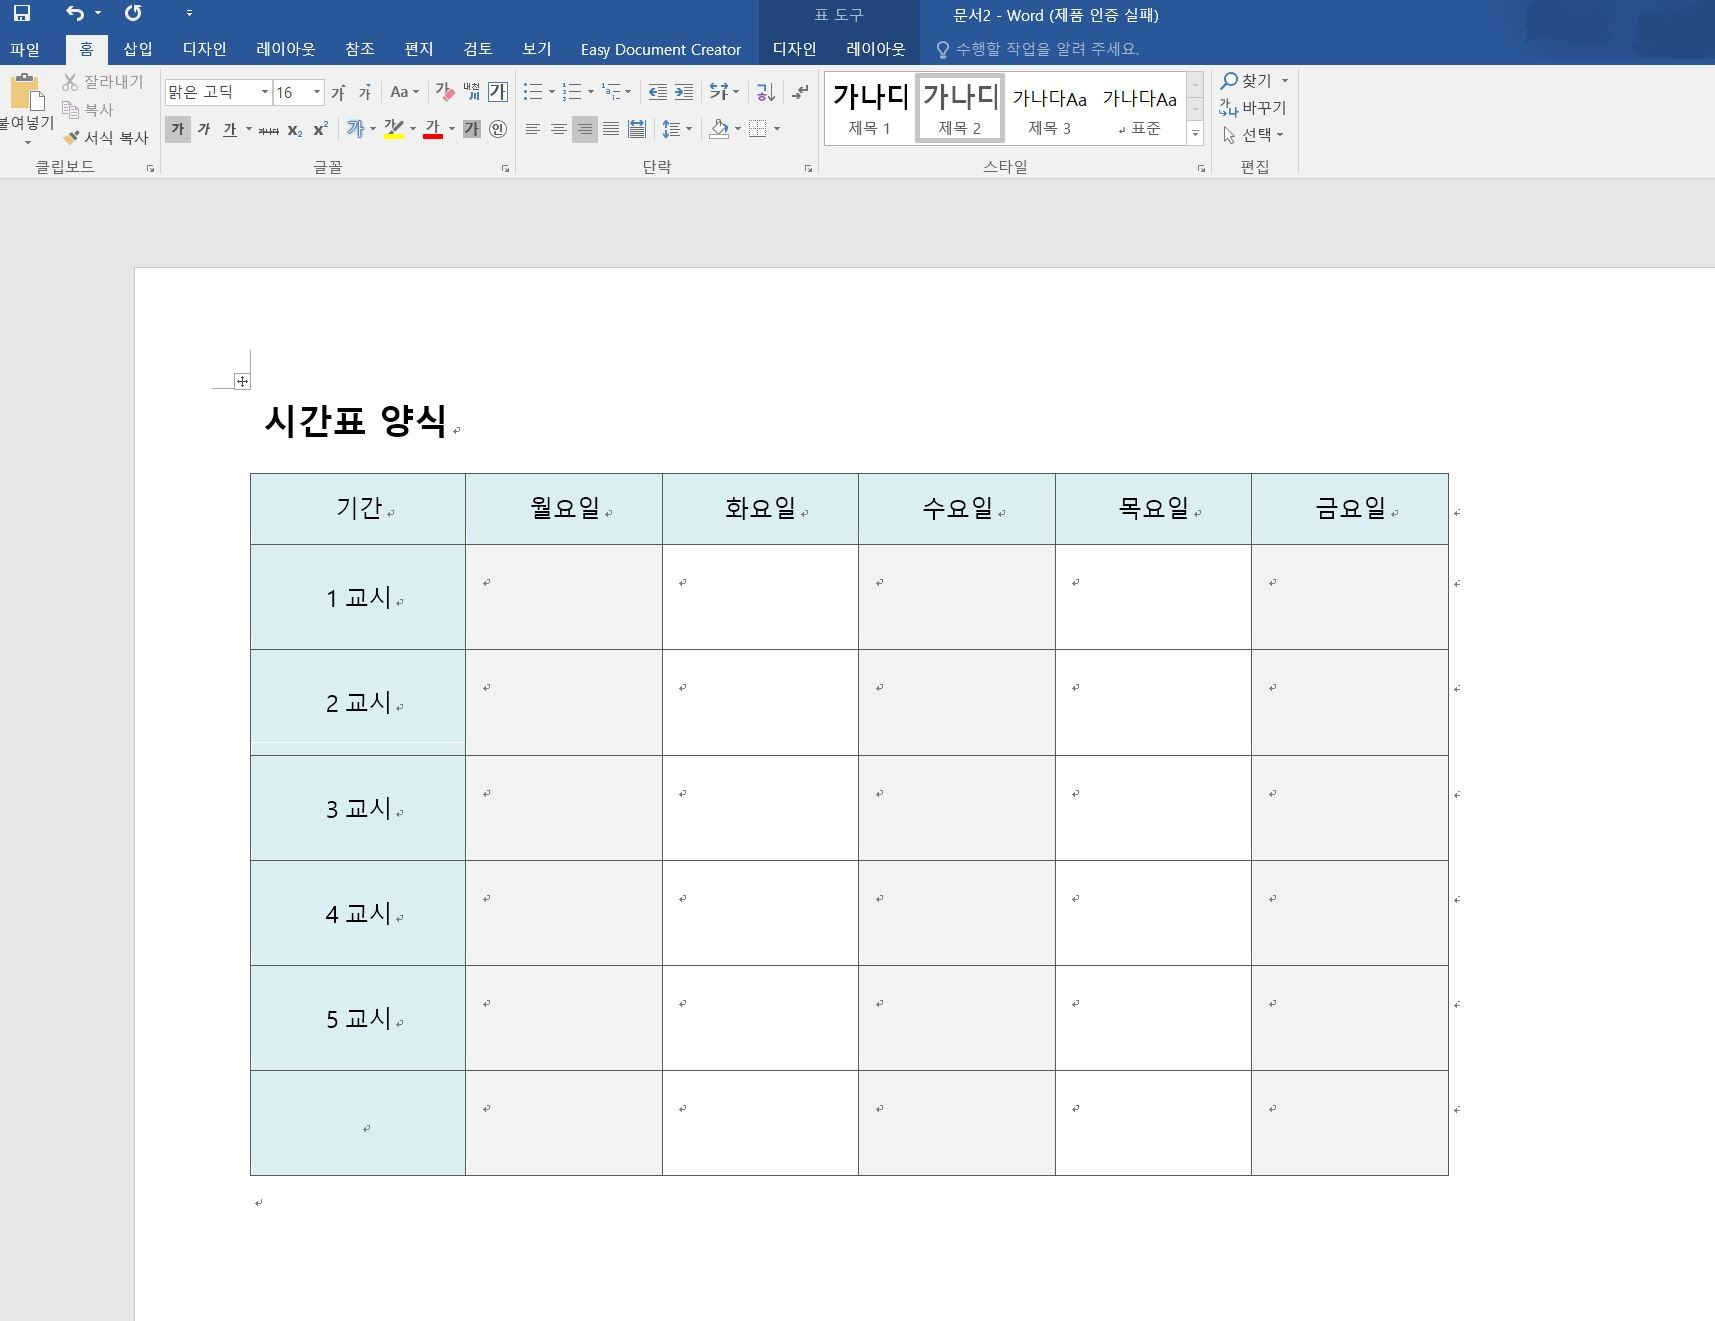Toggle subscript formatting
This screenshot has height=1321, width=1715.
(295, 129)
